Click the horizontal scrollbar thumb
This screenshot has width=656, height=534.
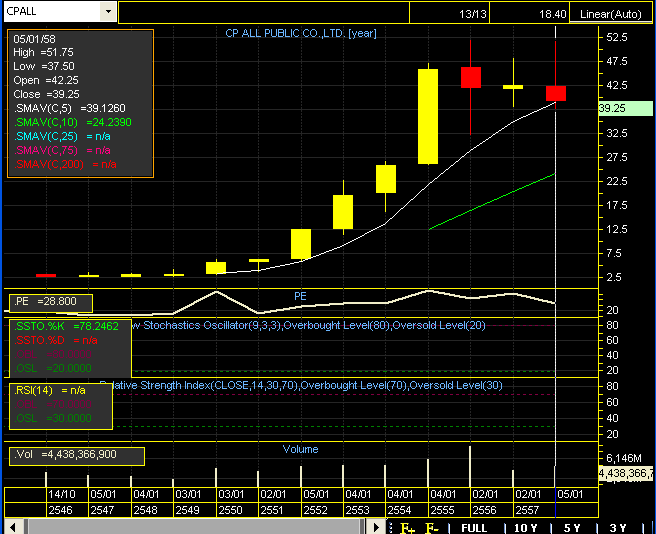[x=195, y=527]
